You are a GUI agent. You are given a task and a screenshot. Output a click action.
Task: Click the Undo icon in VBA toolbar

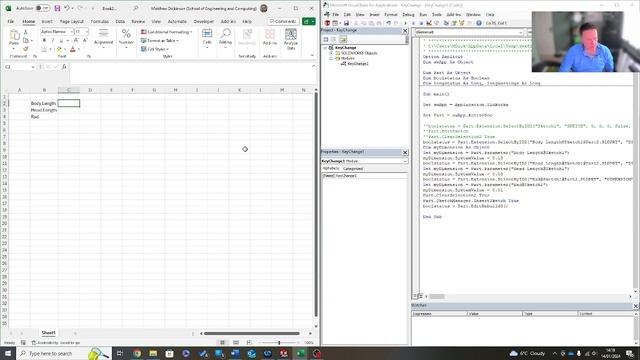pos(389,23)
